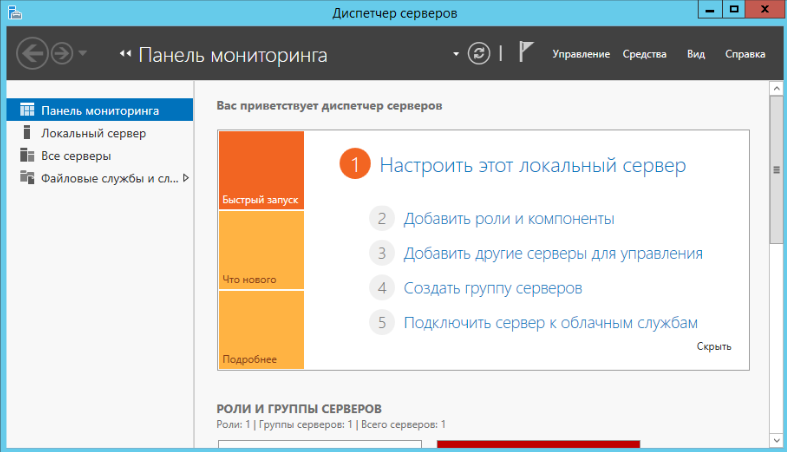Click the Все серверы icon
Screen dimensions: 787x452
[27, 155]
